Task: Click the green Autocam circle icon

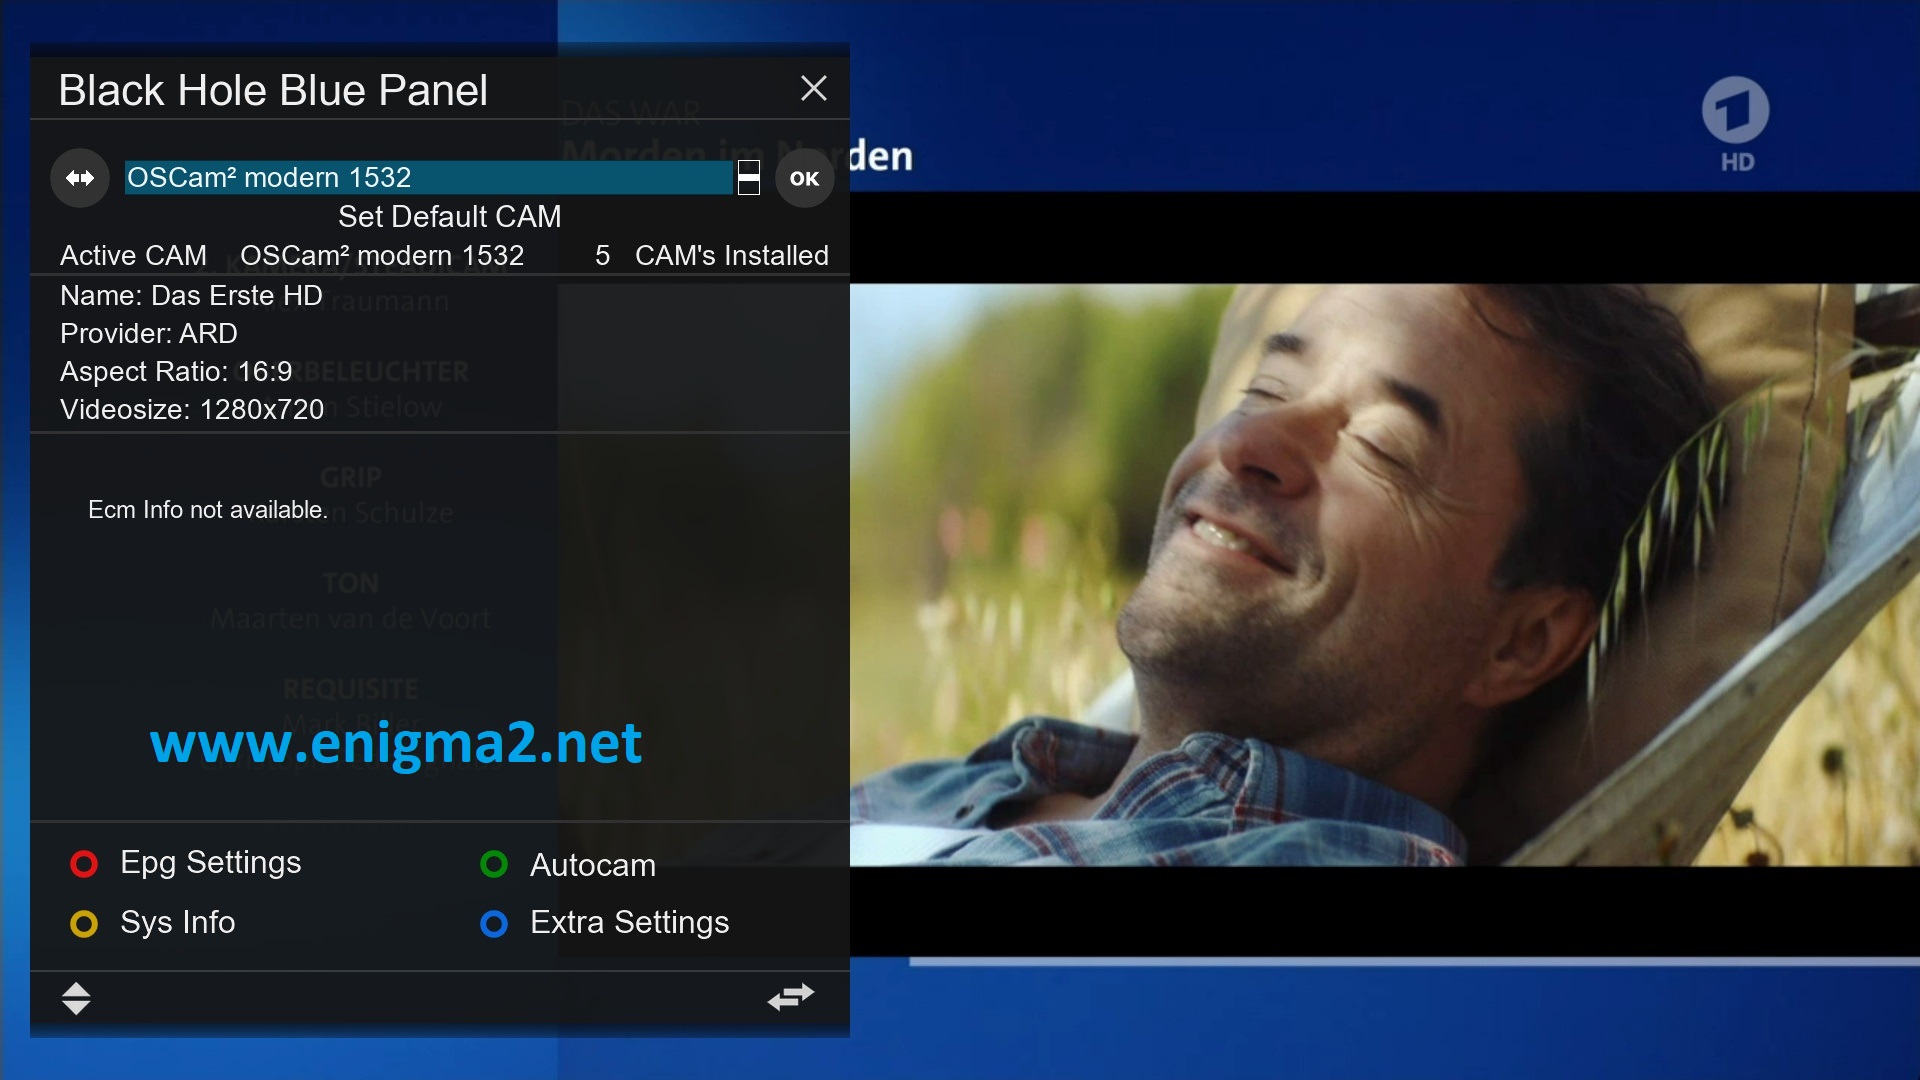Action: click(494, 864)
